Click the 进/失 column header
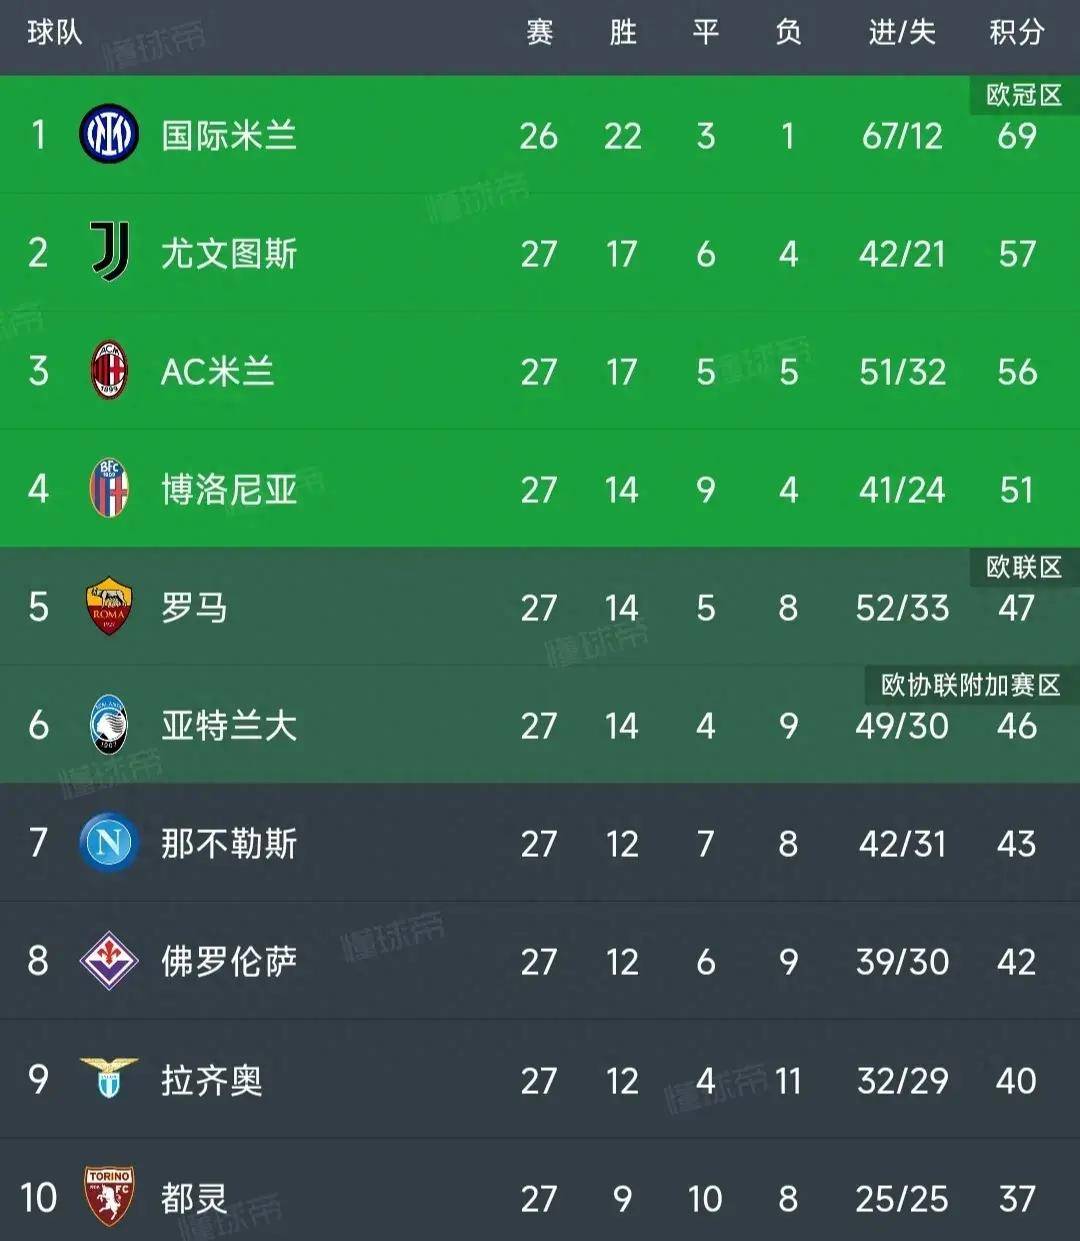 (x=901, y=33)
